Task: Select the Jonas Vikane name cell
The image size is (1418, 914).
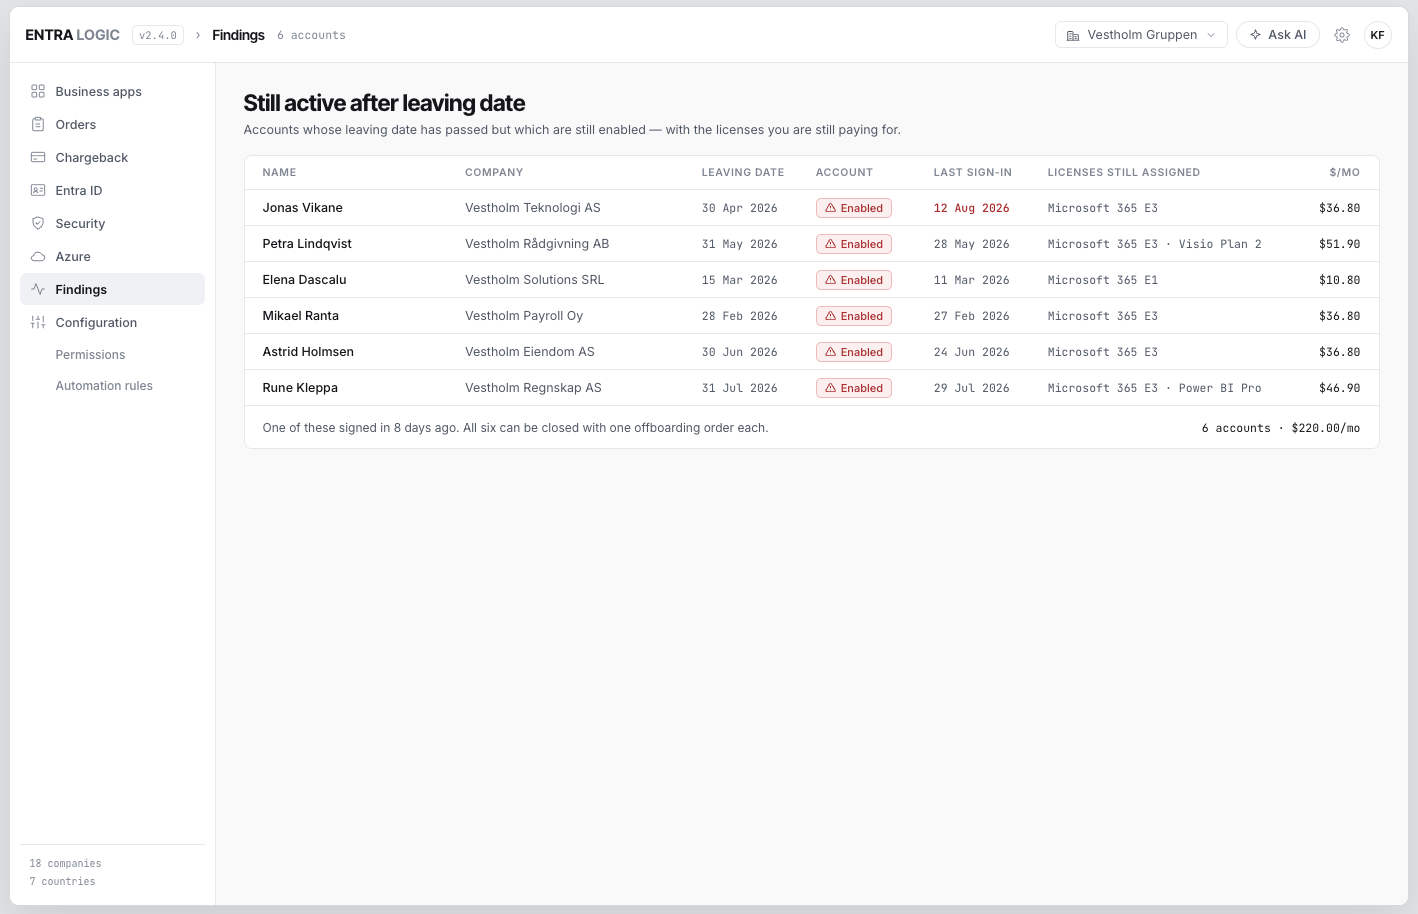Action: (302, 208)
